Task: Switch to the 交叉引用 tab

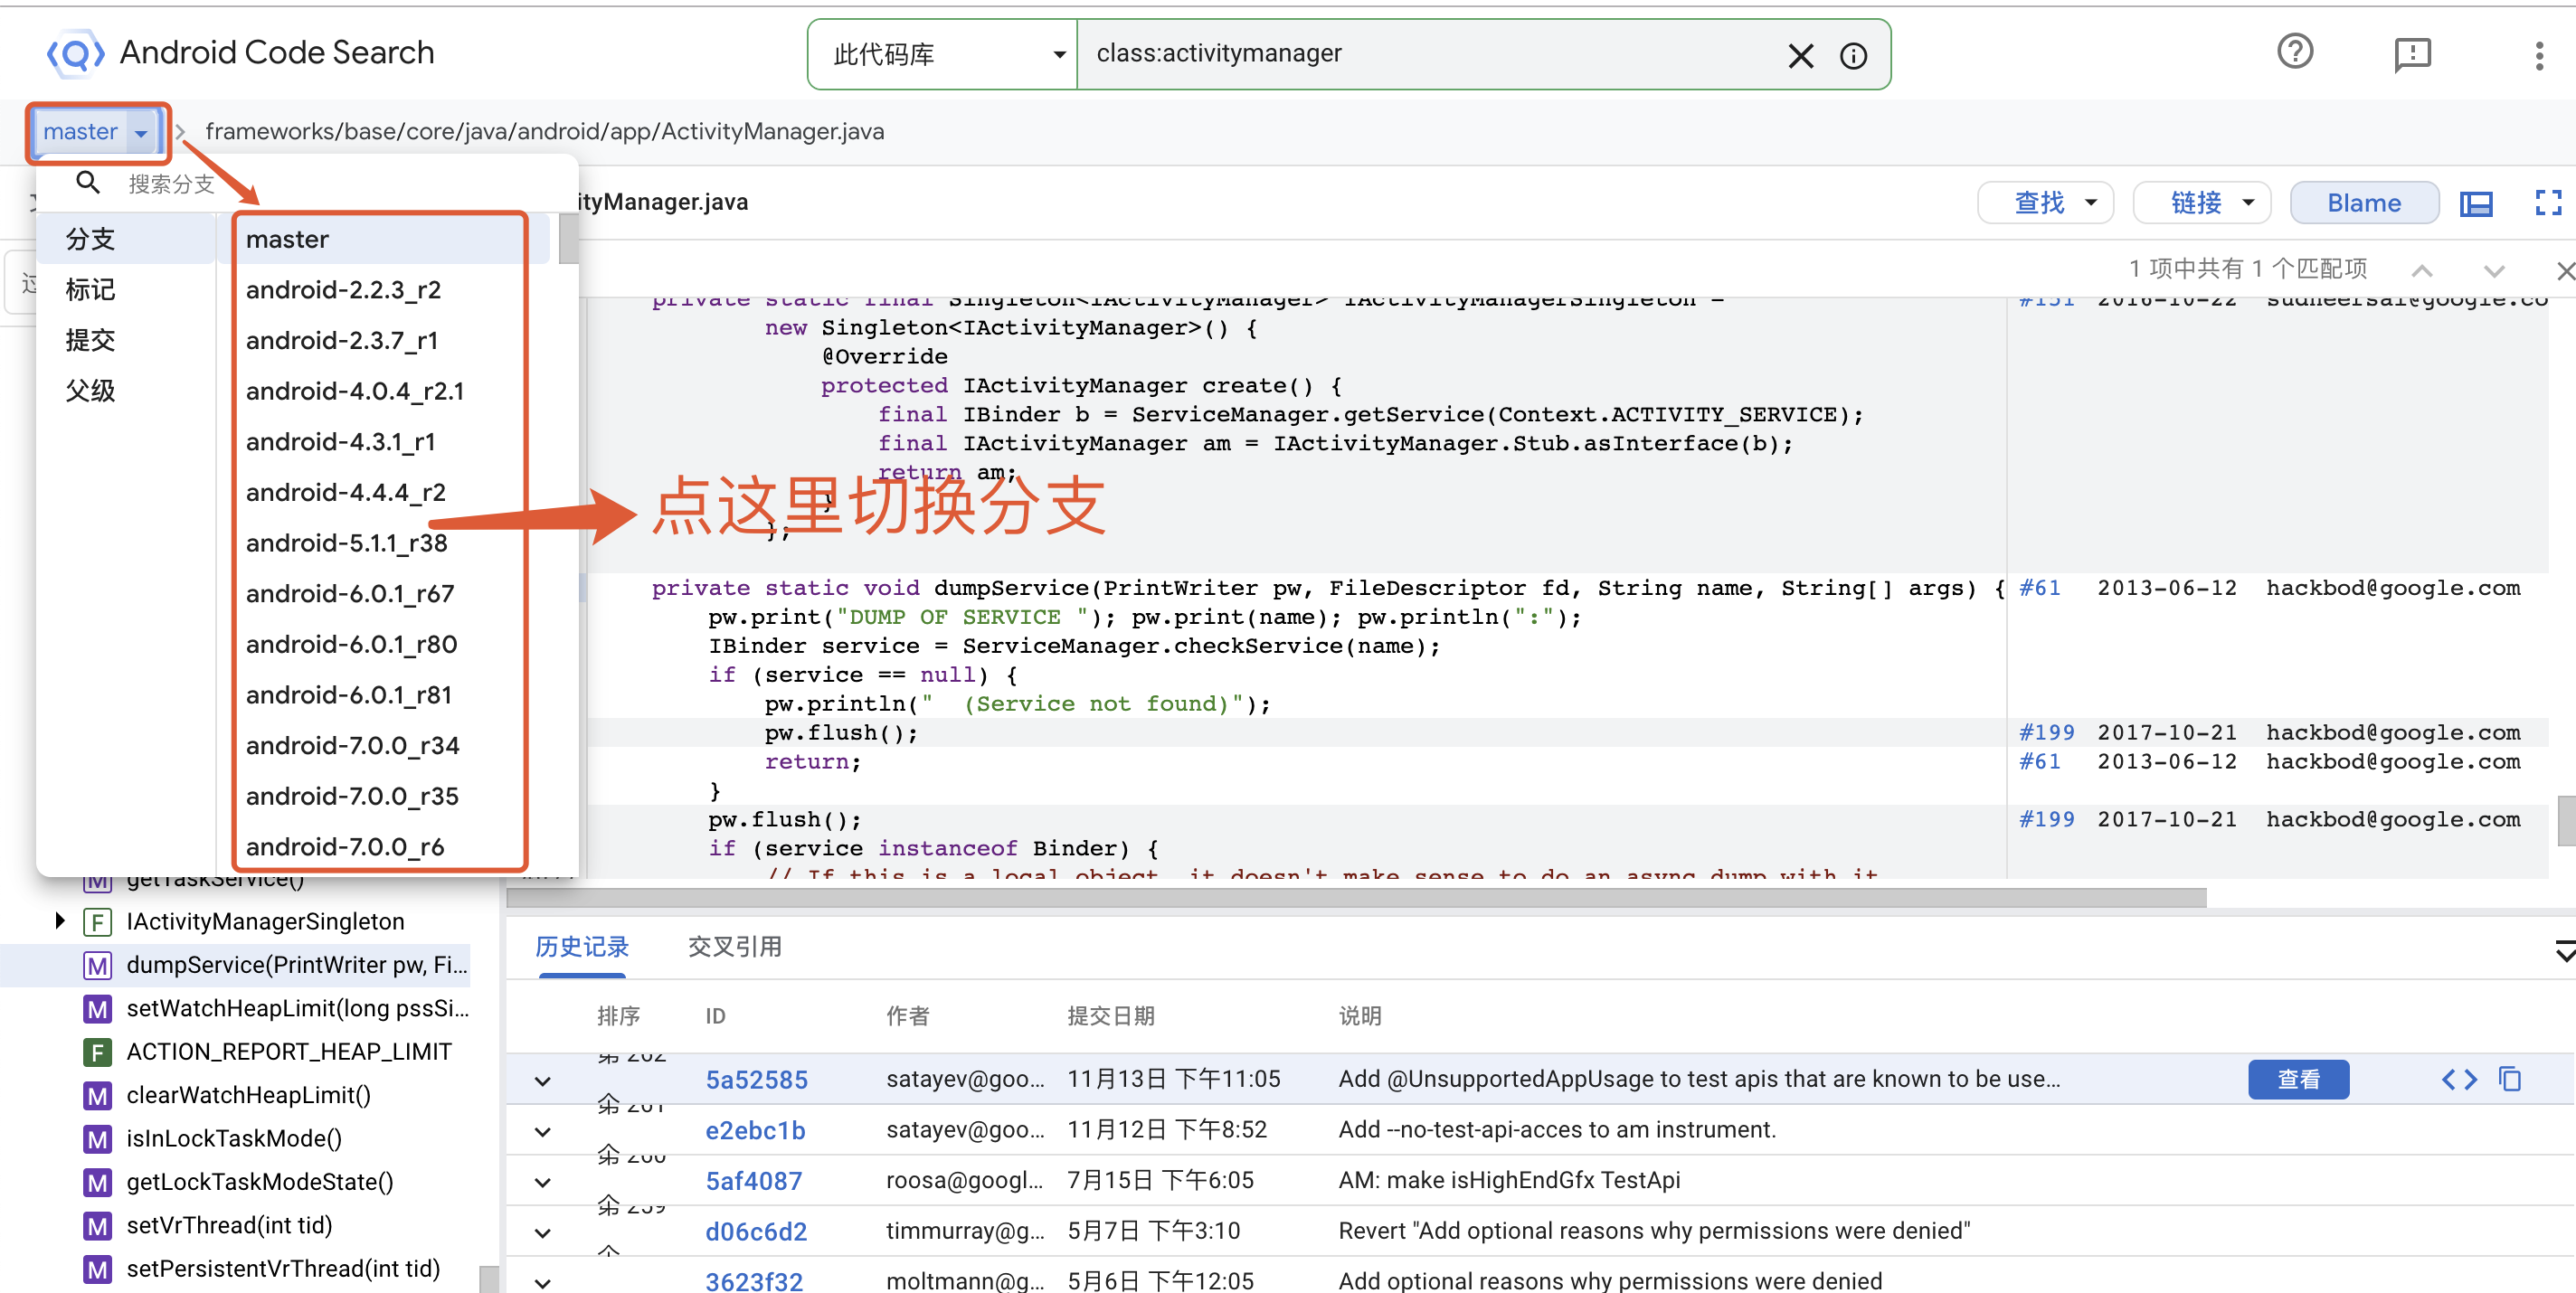Action: [x=734, y=946]
